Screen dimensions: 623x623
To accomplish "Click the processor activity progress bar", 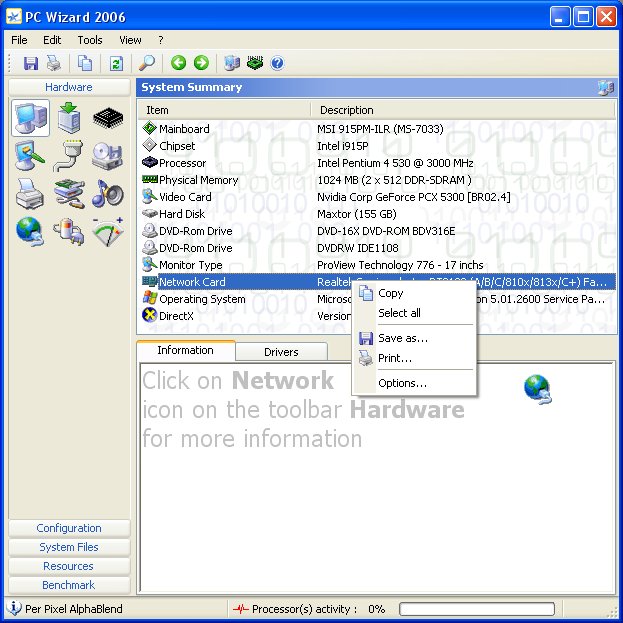I will pos(477,608).
